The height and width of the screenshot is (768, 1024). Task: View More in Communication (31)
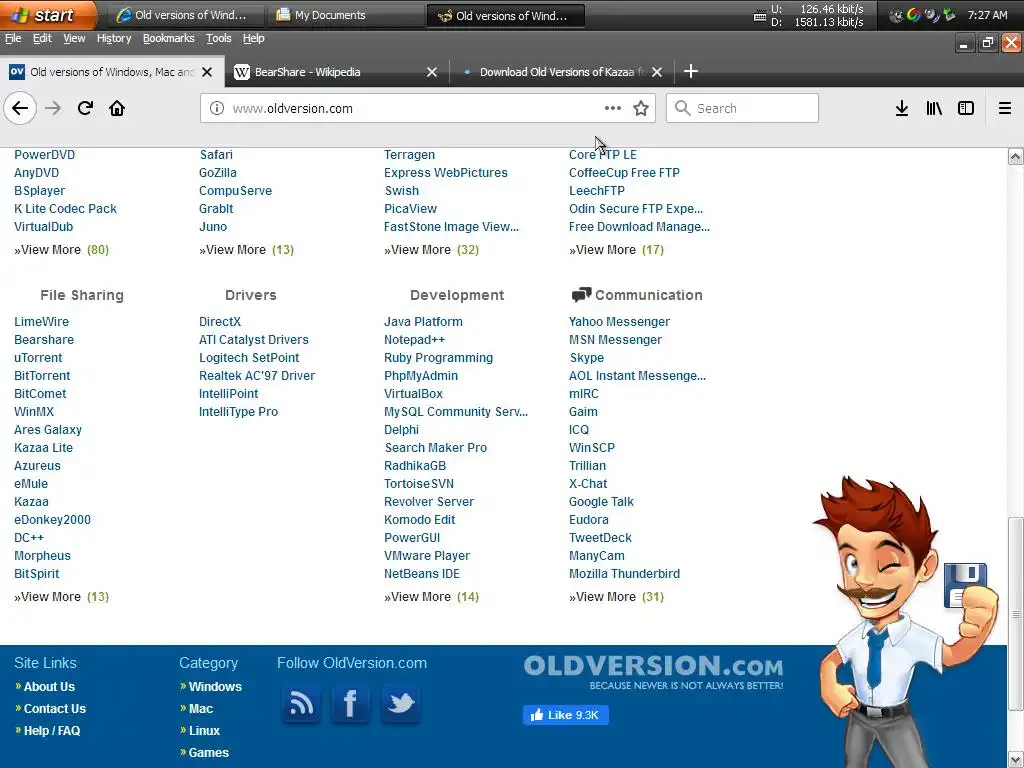pos(616,597)
